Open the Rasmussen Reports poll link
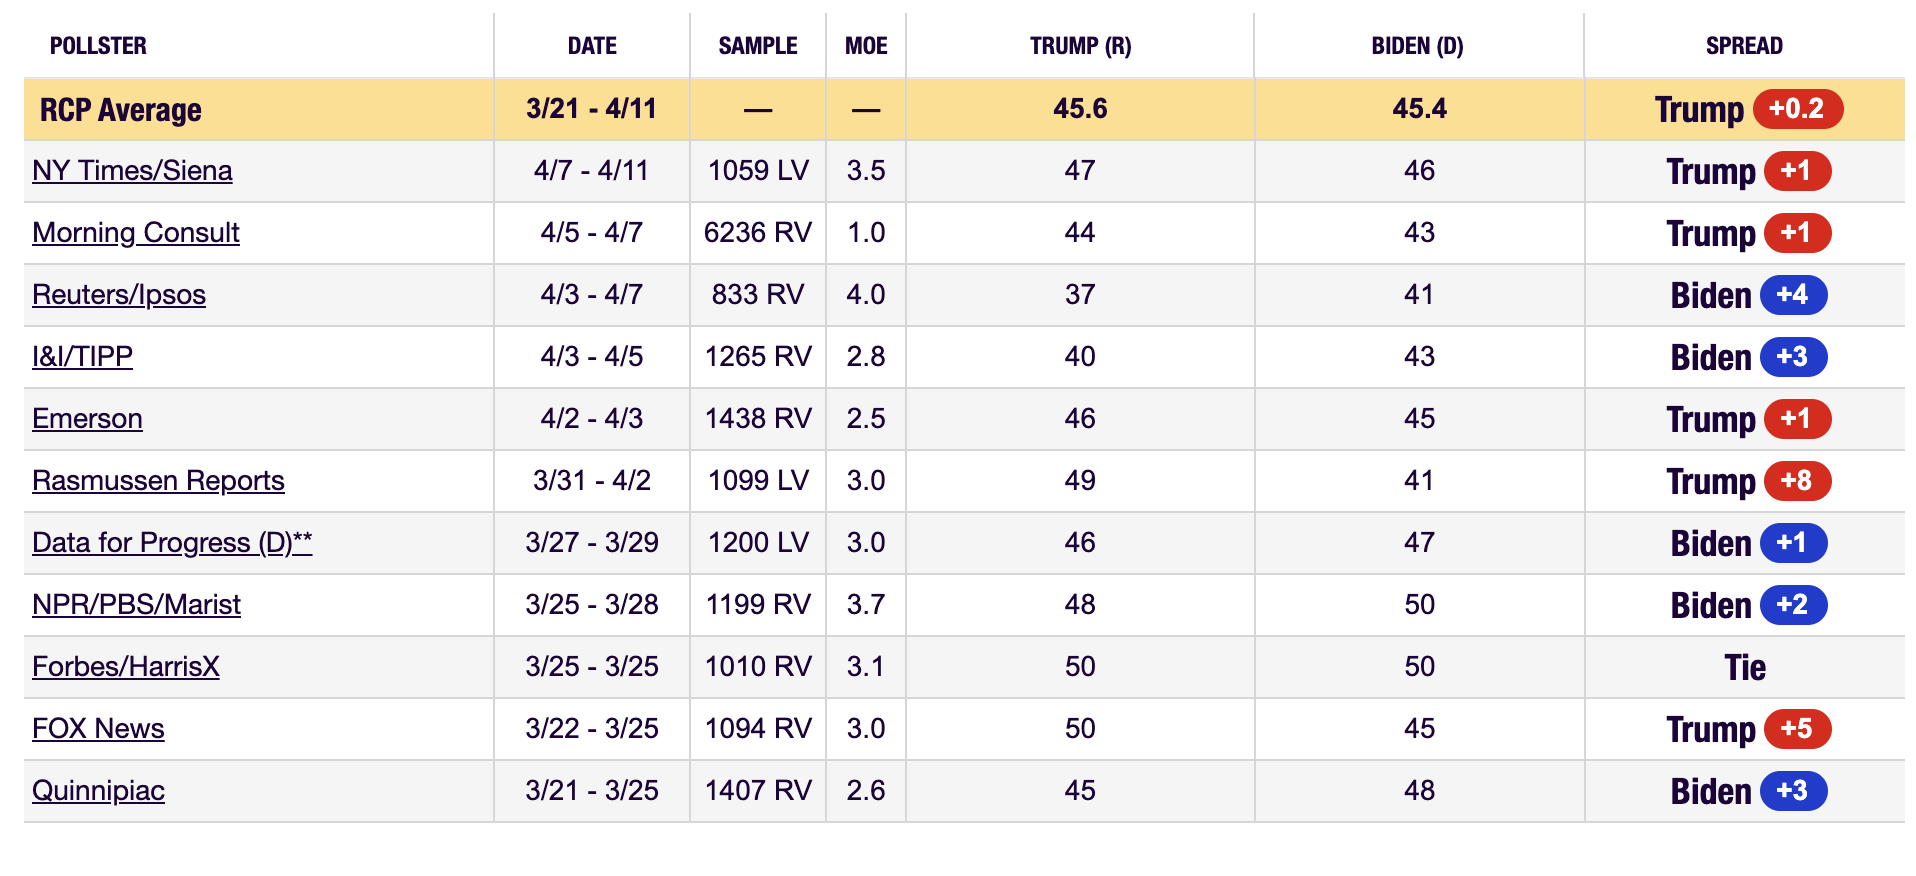This screenshot has height=876, width=1916. tap(158, 481)
